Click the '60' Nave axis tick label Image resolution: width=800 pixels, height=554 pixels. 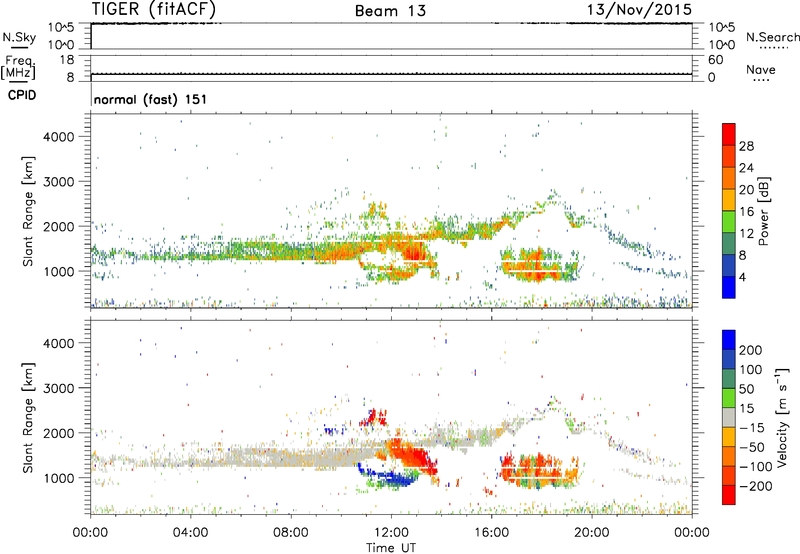[715, 60]
